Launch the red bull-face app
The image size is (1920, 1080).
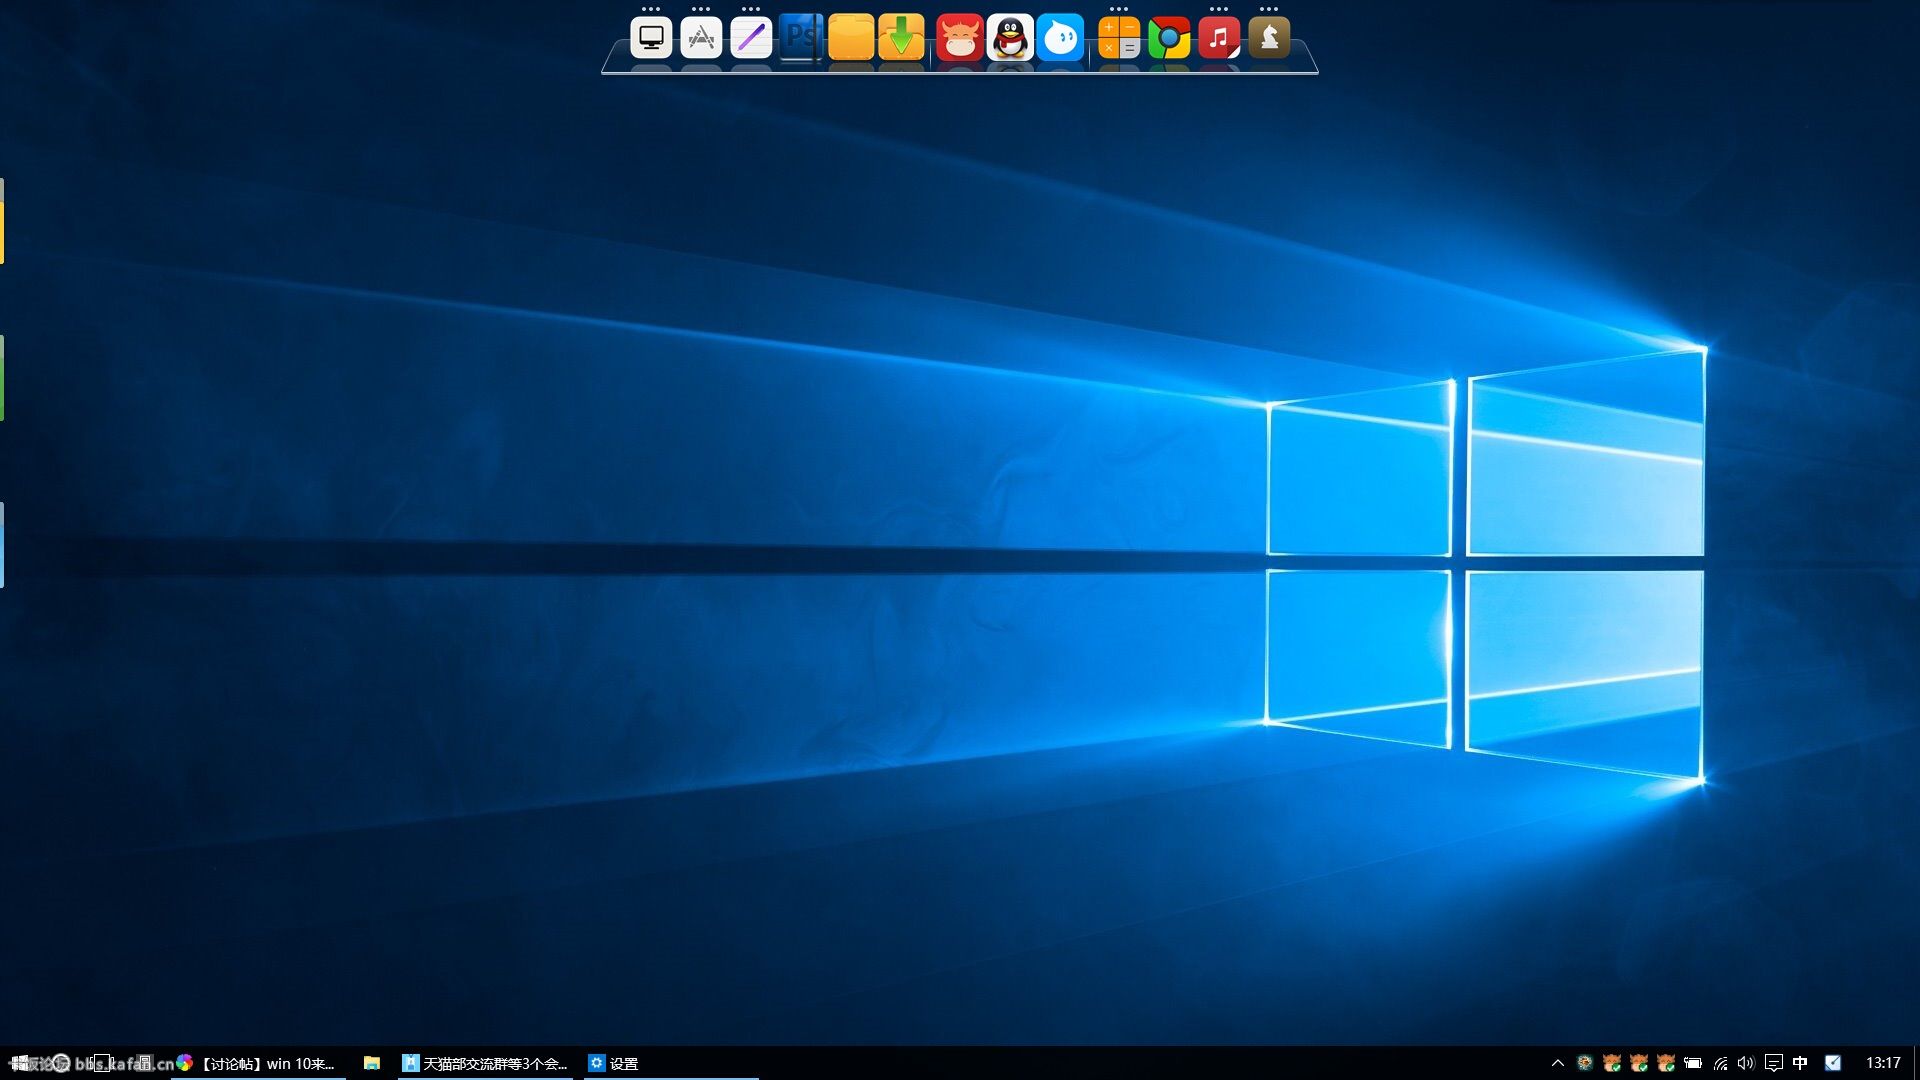tap(960, 38)
